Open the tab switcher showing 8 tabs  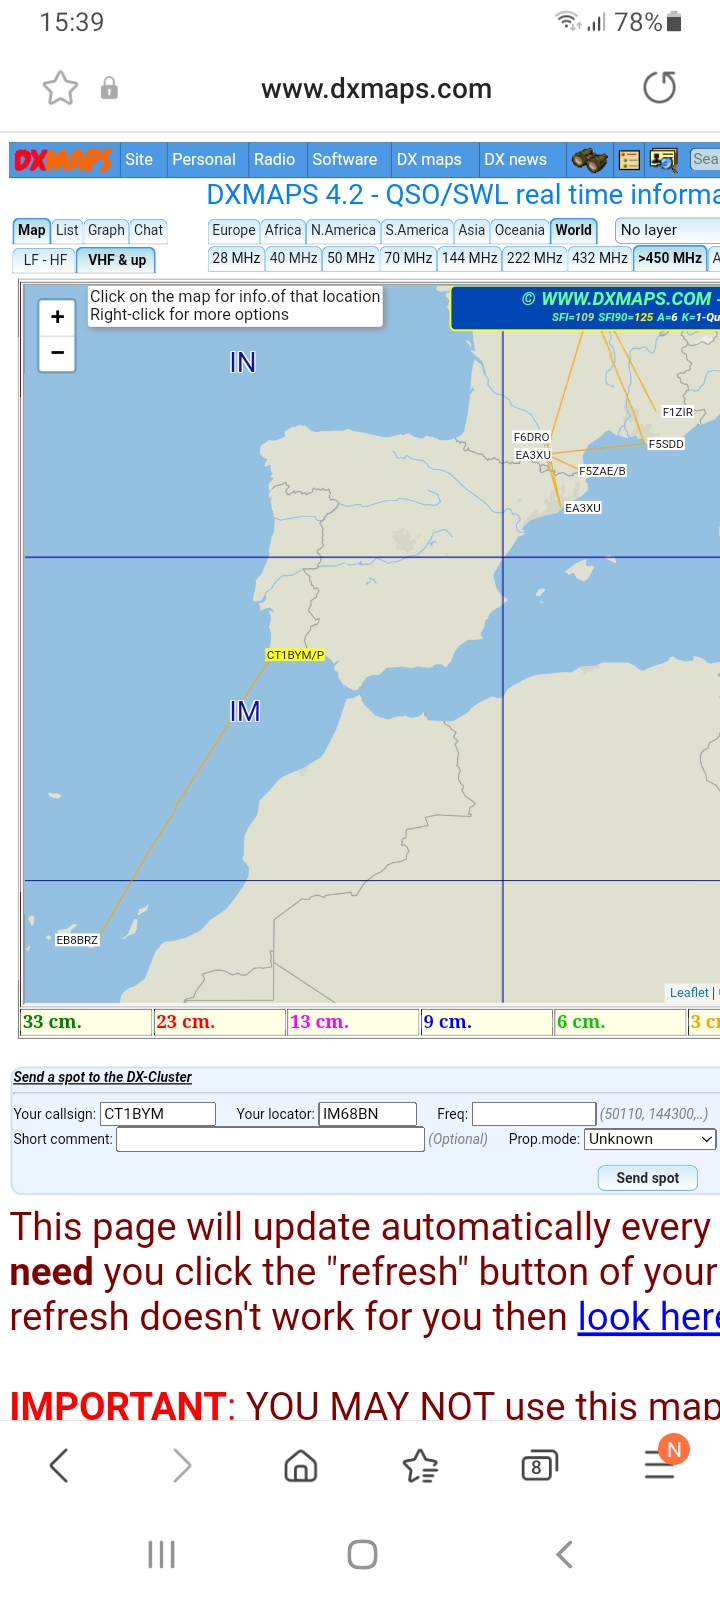(539, 1466)
